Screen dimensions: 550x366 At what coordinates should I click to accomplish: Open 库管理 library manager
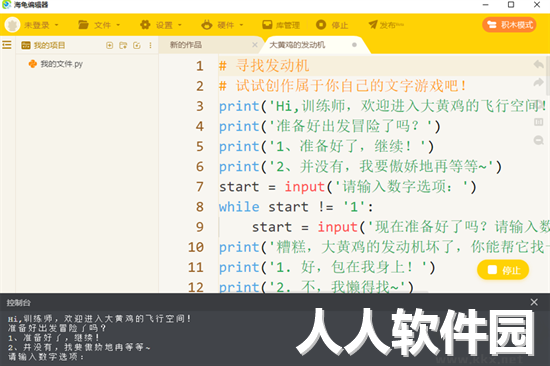[x=281, y=25]
